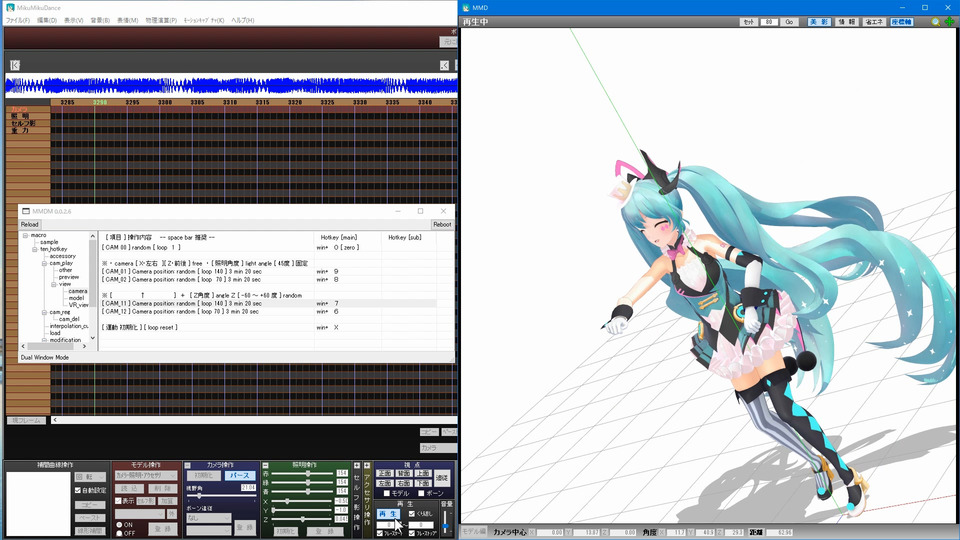Click frame 3300 on the timeline ruler

pyautogui.click(x=165, y=102)
